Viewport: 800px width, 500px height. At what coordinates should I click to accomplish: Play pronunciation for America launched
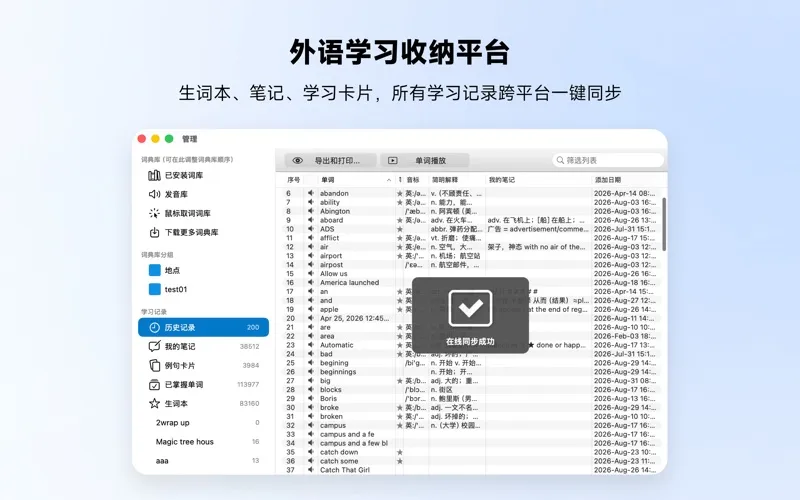click(x=311, y=283)
